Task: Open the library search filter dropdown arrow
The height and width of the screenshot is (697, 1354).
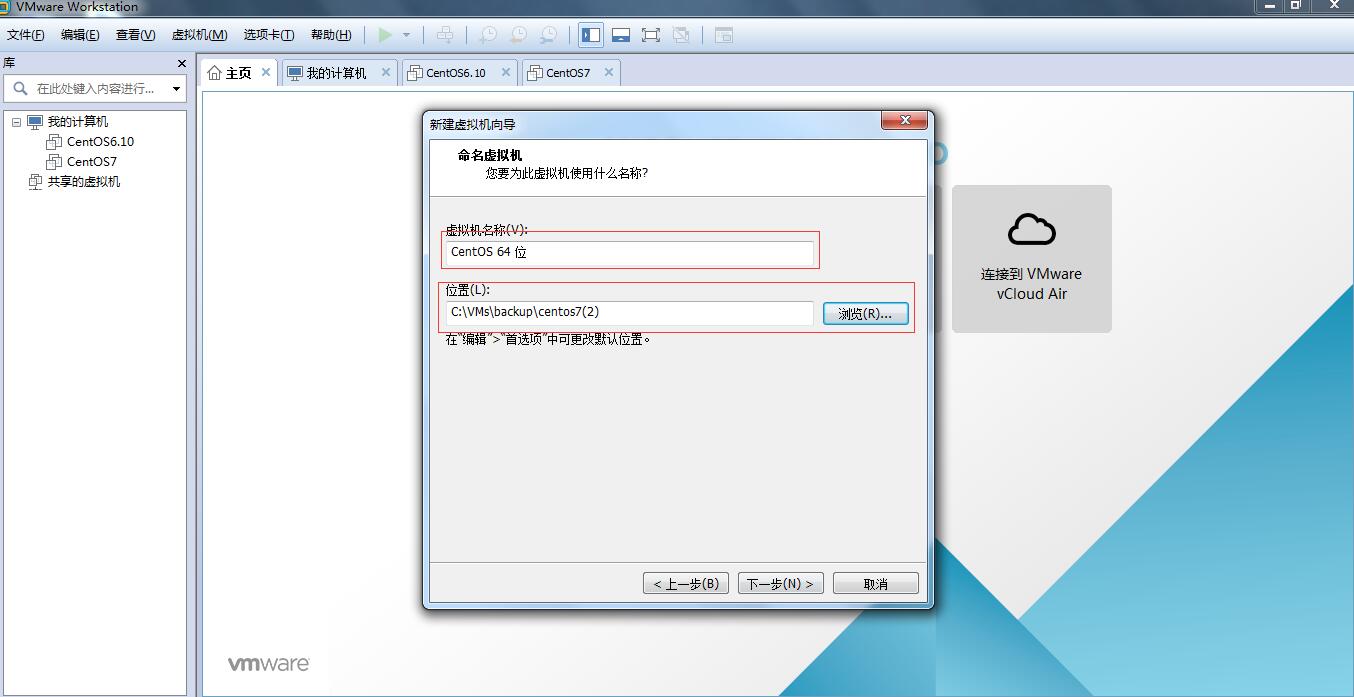Action: coord(177,89)
